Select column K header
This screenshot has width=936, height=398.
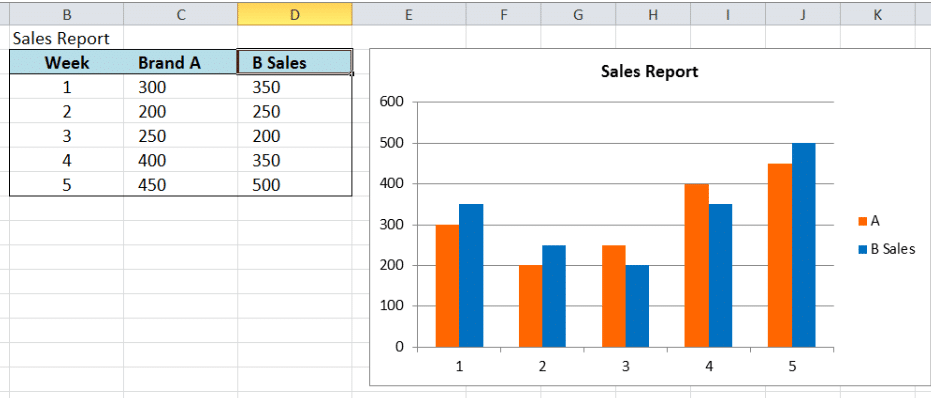877,15
